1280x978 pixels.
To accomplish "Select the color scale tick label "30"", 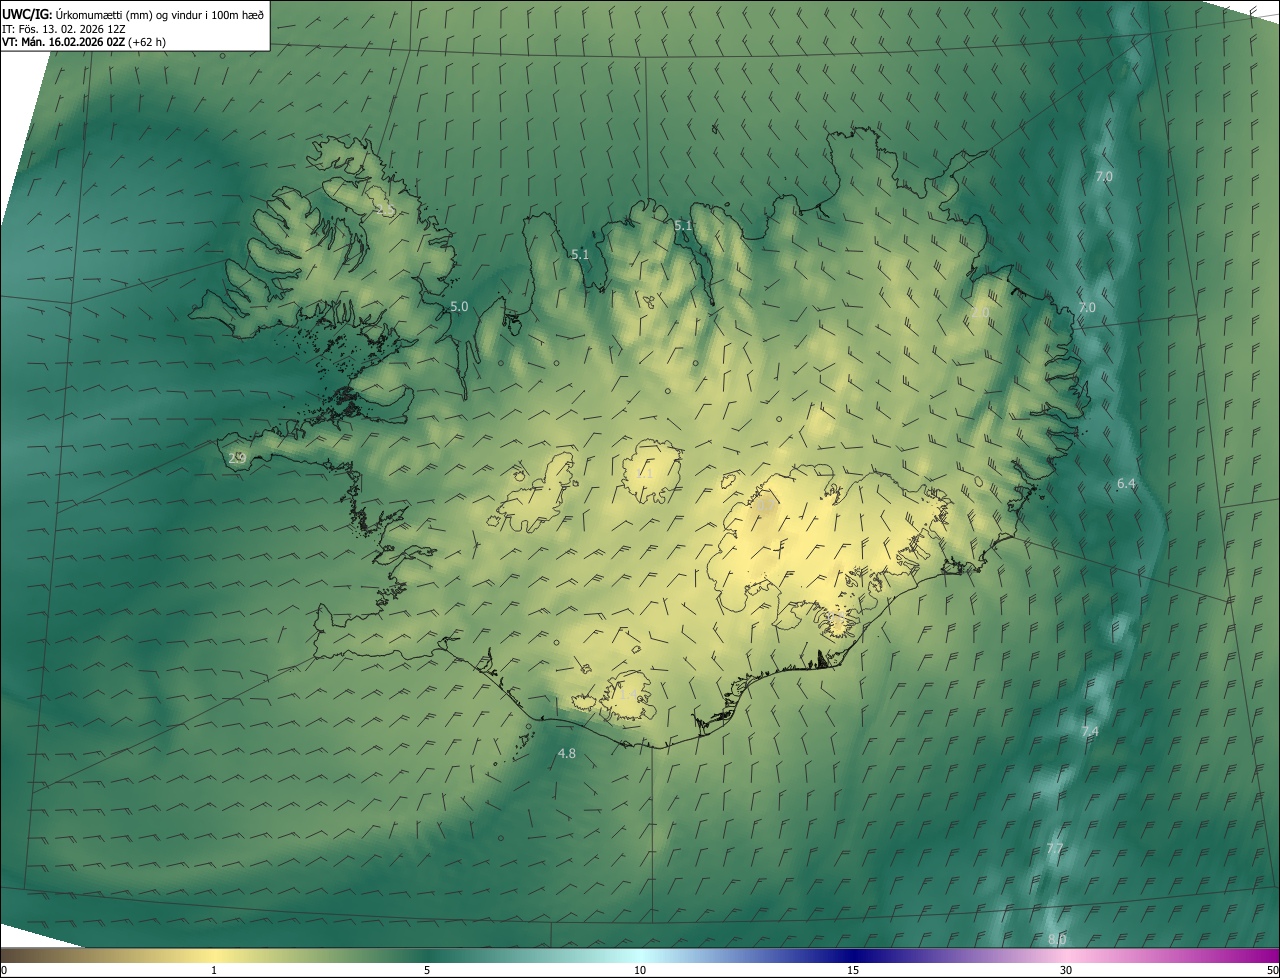I will tap(1066, 970).
